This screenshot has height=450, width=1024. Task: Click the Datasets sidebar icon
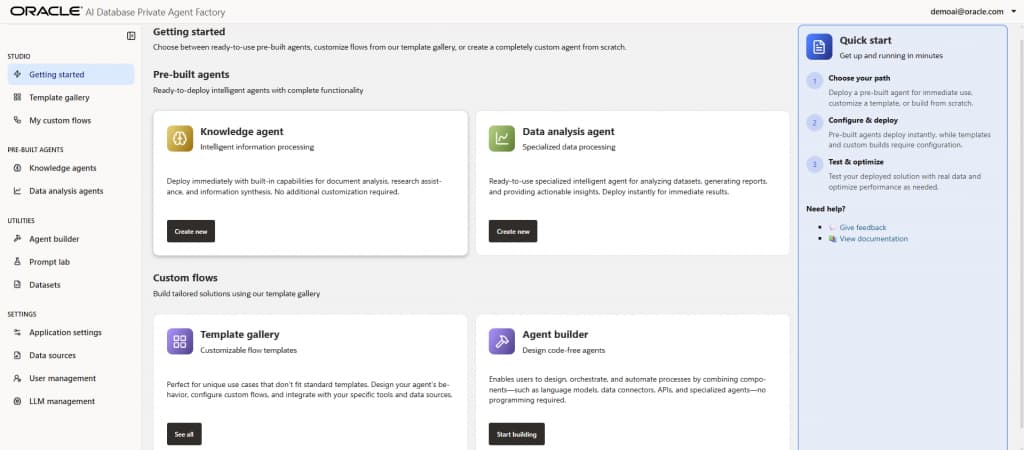coord(18,285)
